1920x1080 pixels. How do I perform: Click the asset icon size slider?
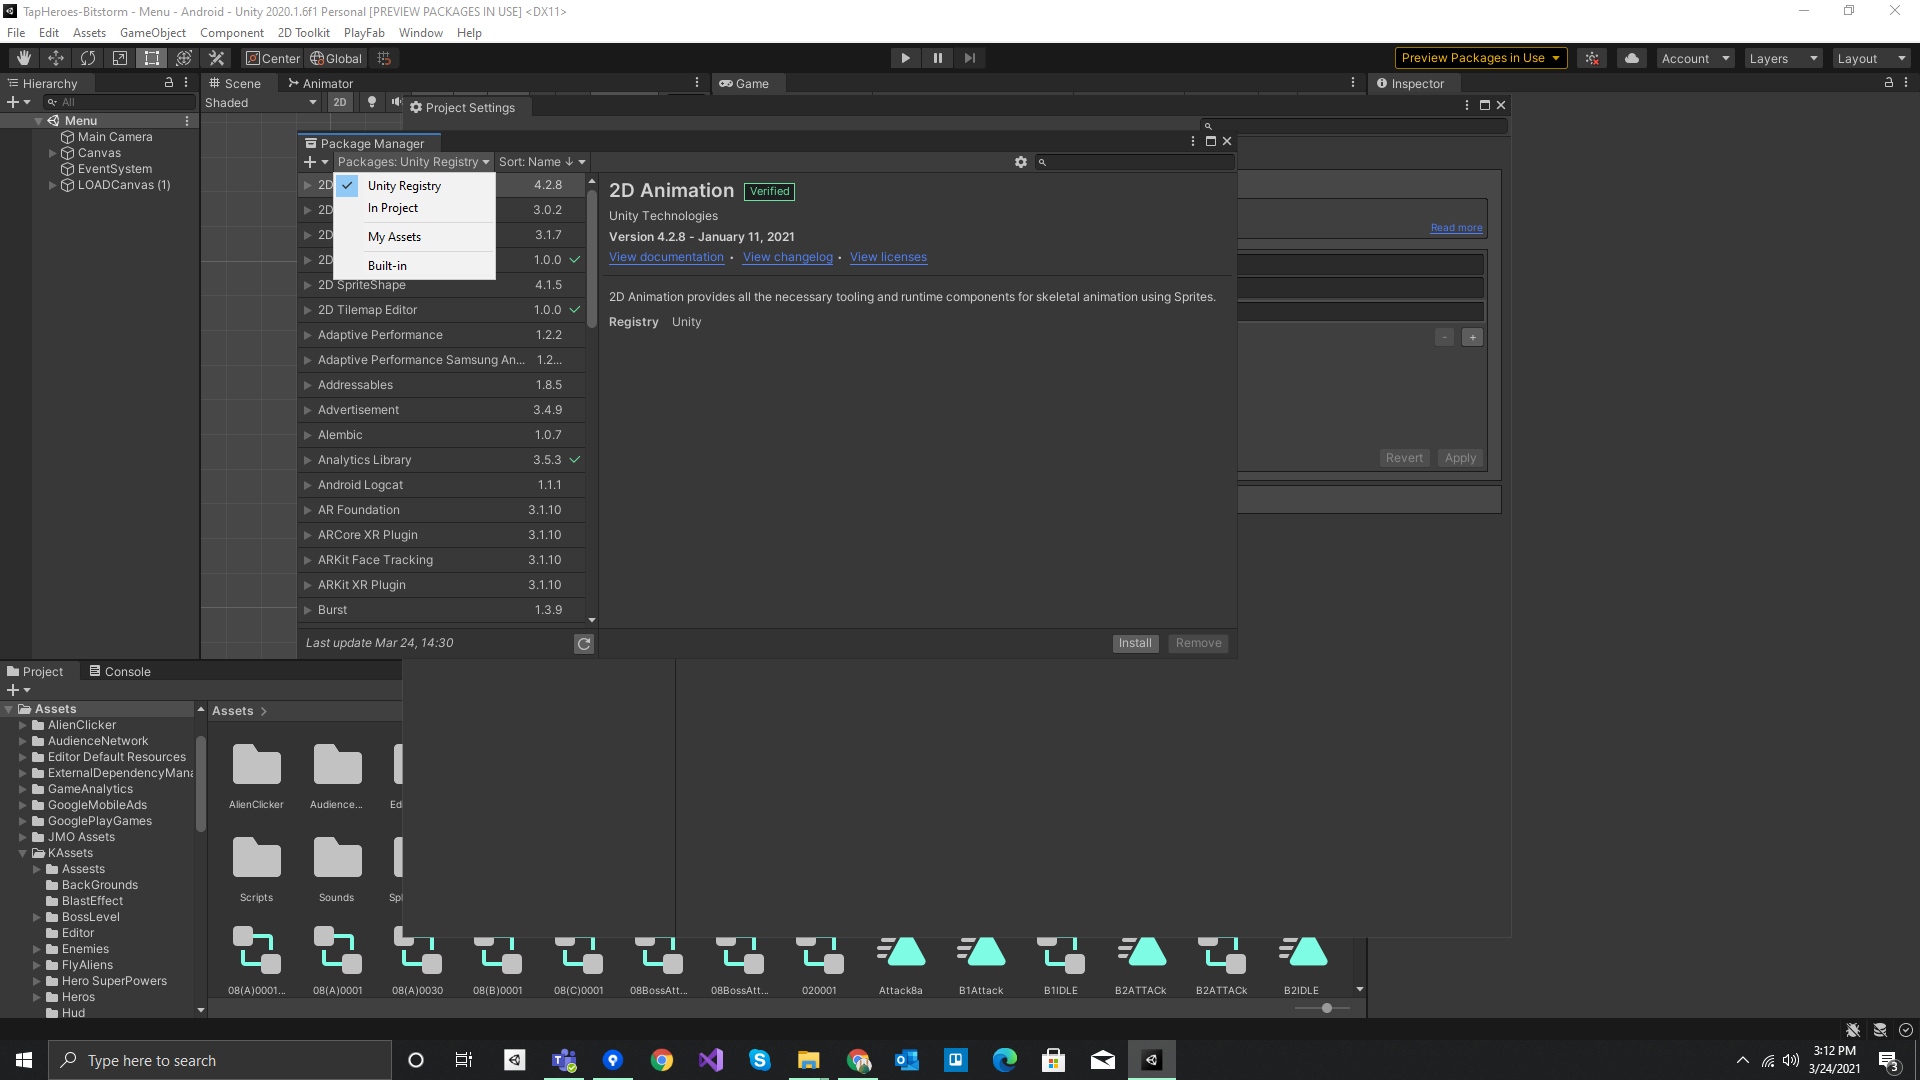[x=1326, y=1008]
